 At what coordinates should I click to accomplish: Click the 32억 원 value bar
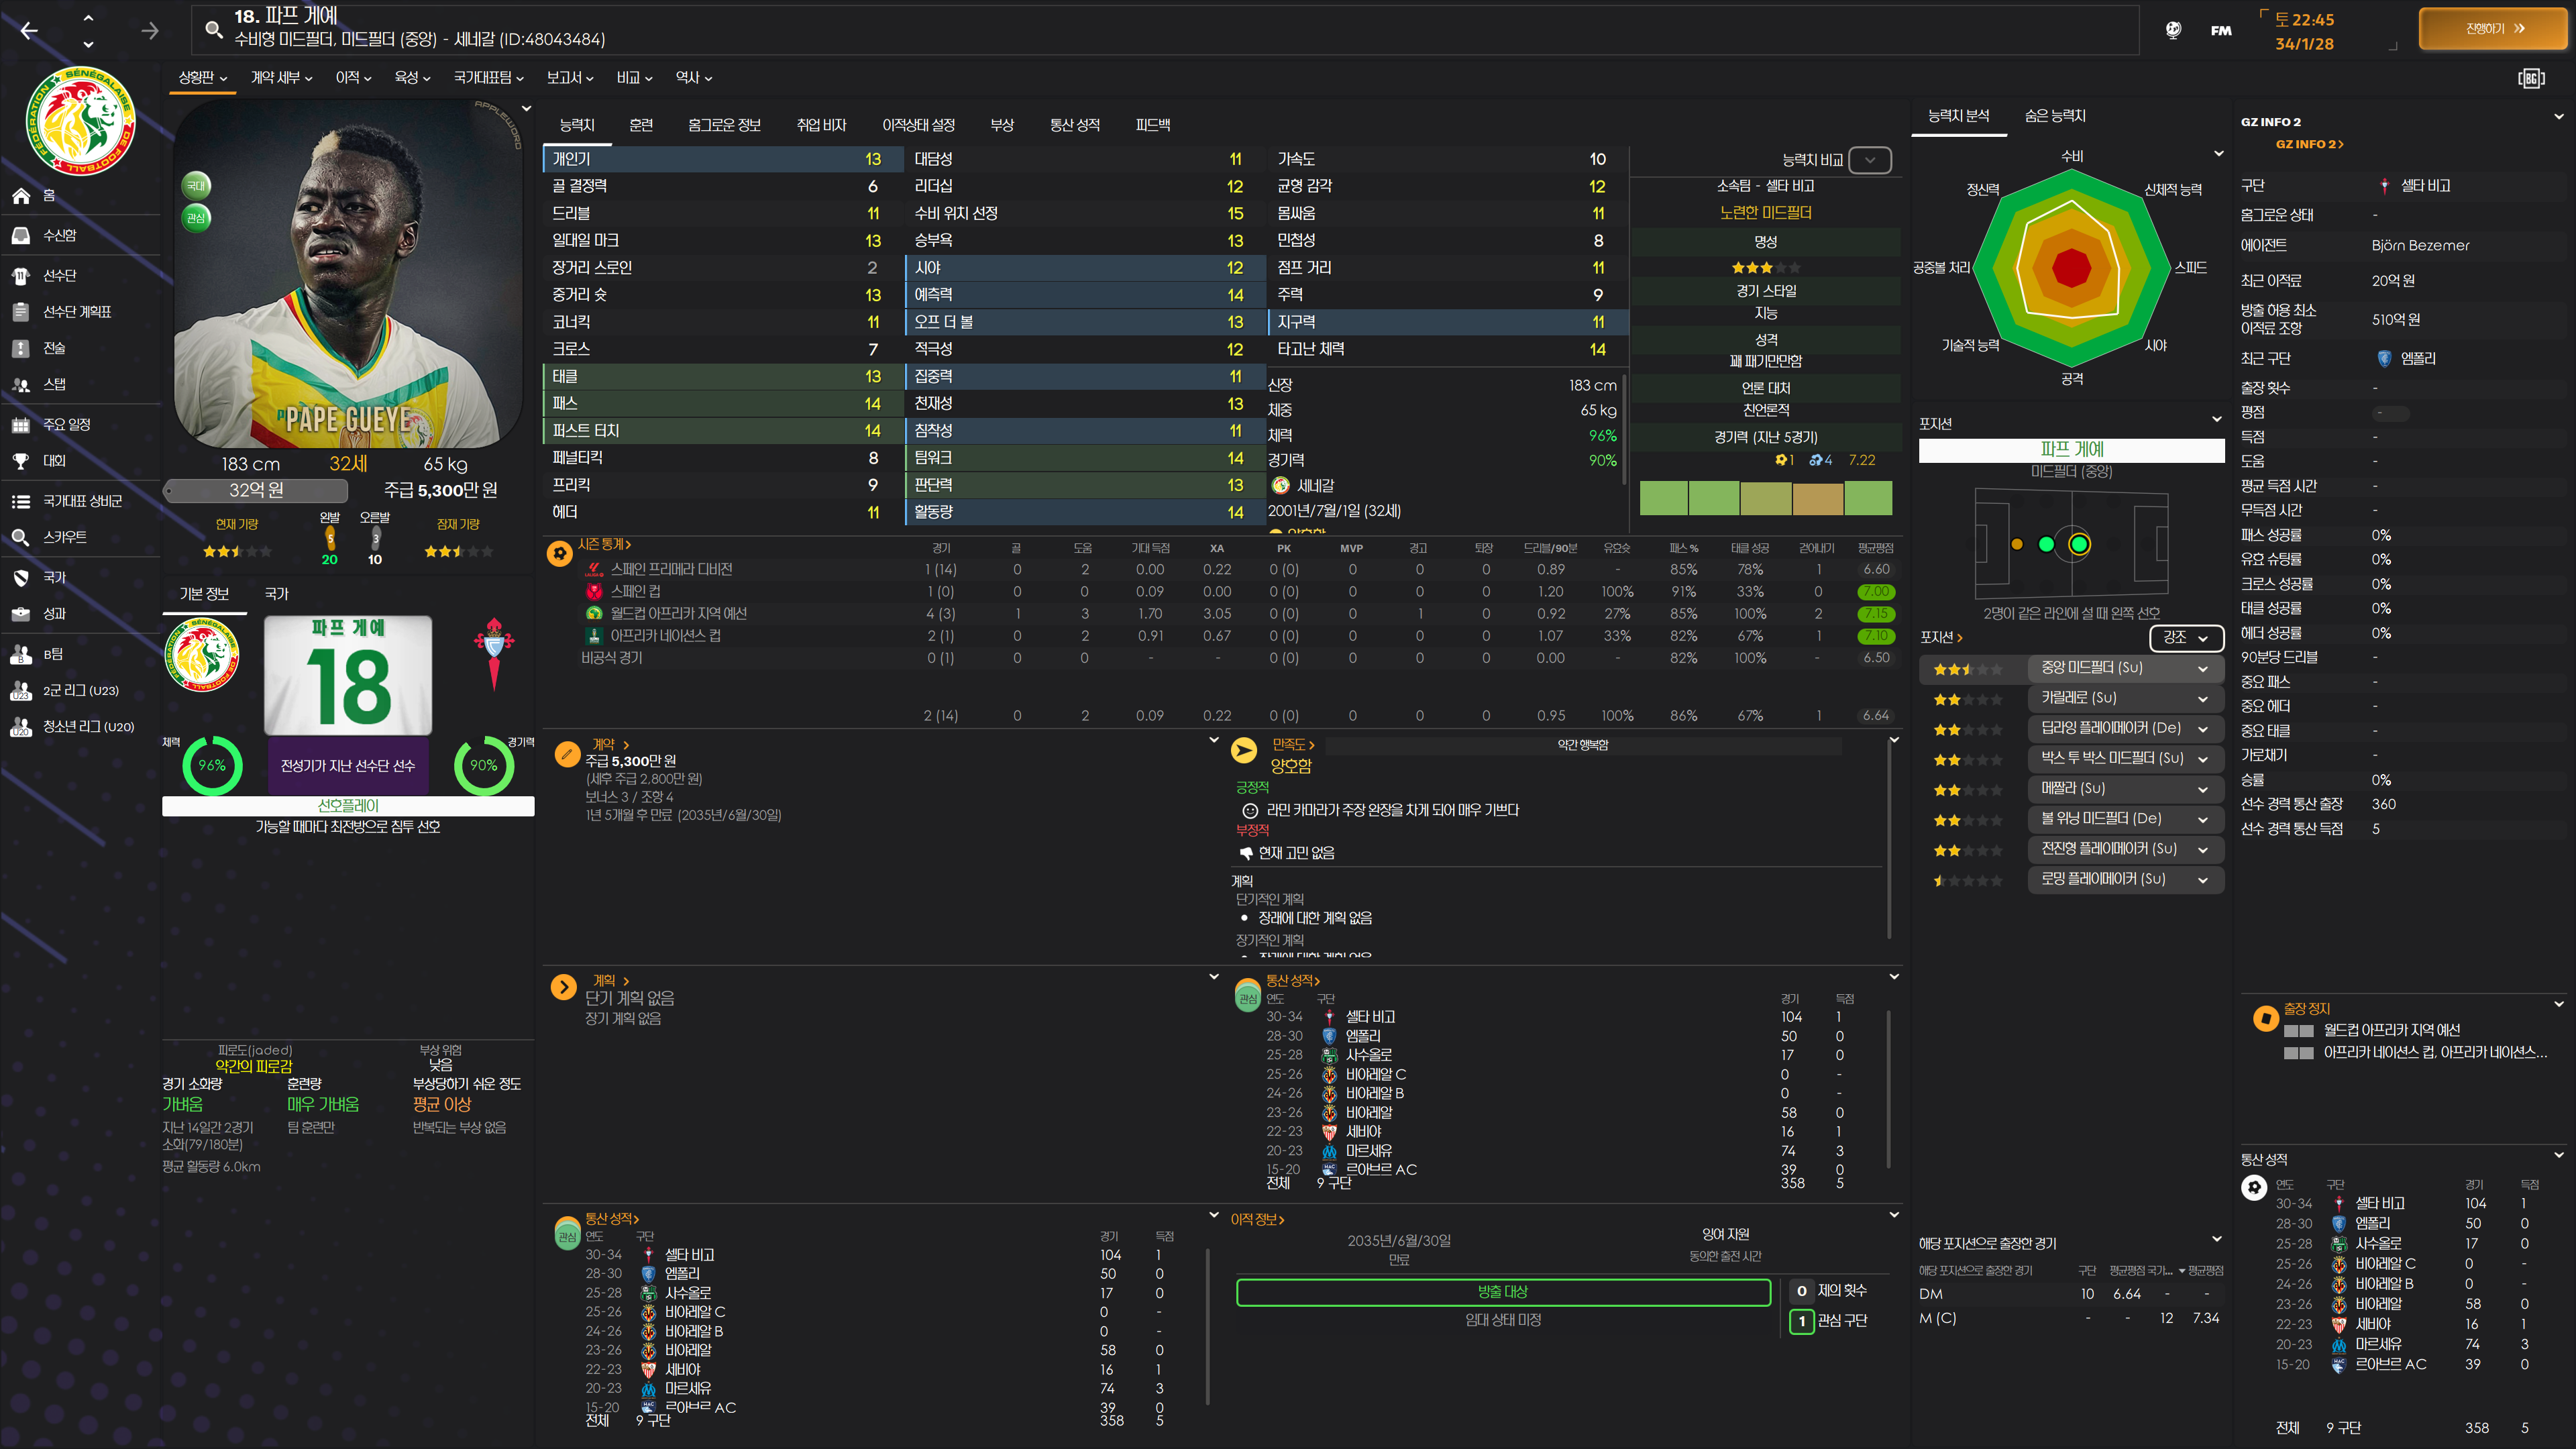click(256, 490)
